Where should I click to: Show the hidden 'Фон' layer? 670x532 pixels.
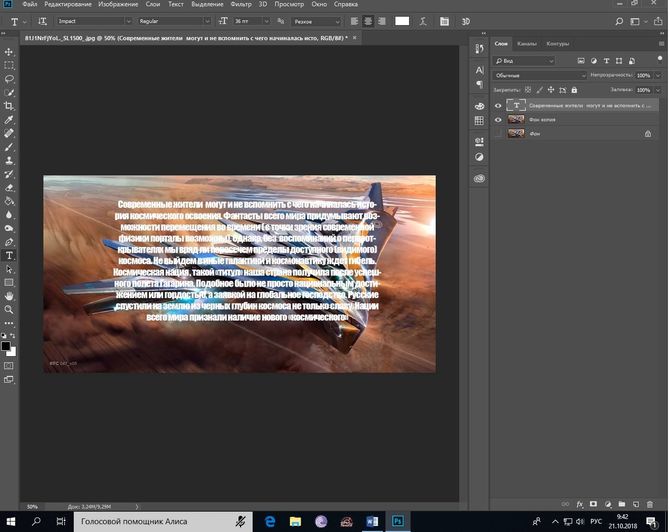point(497,132)
